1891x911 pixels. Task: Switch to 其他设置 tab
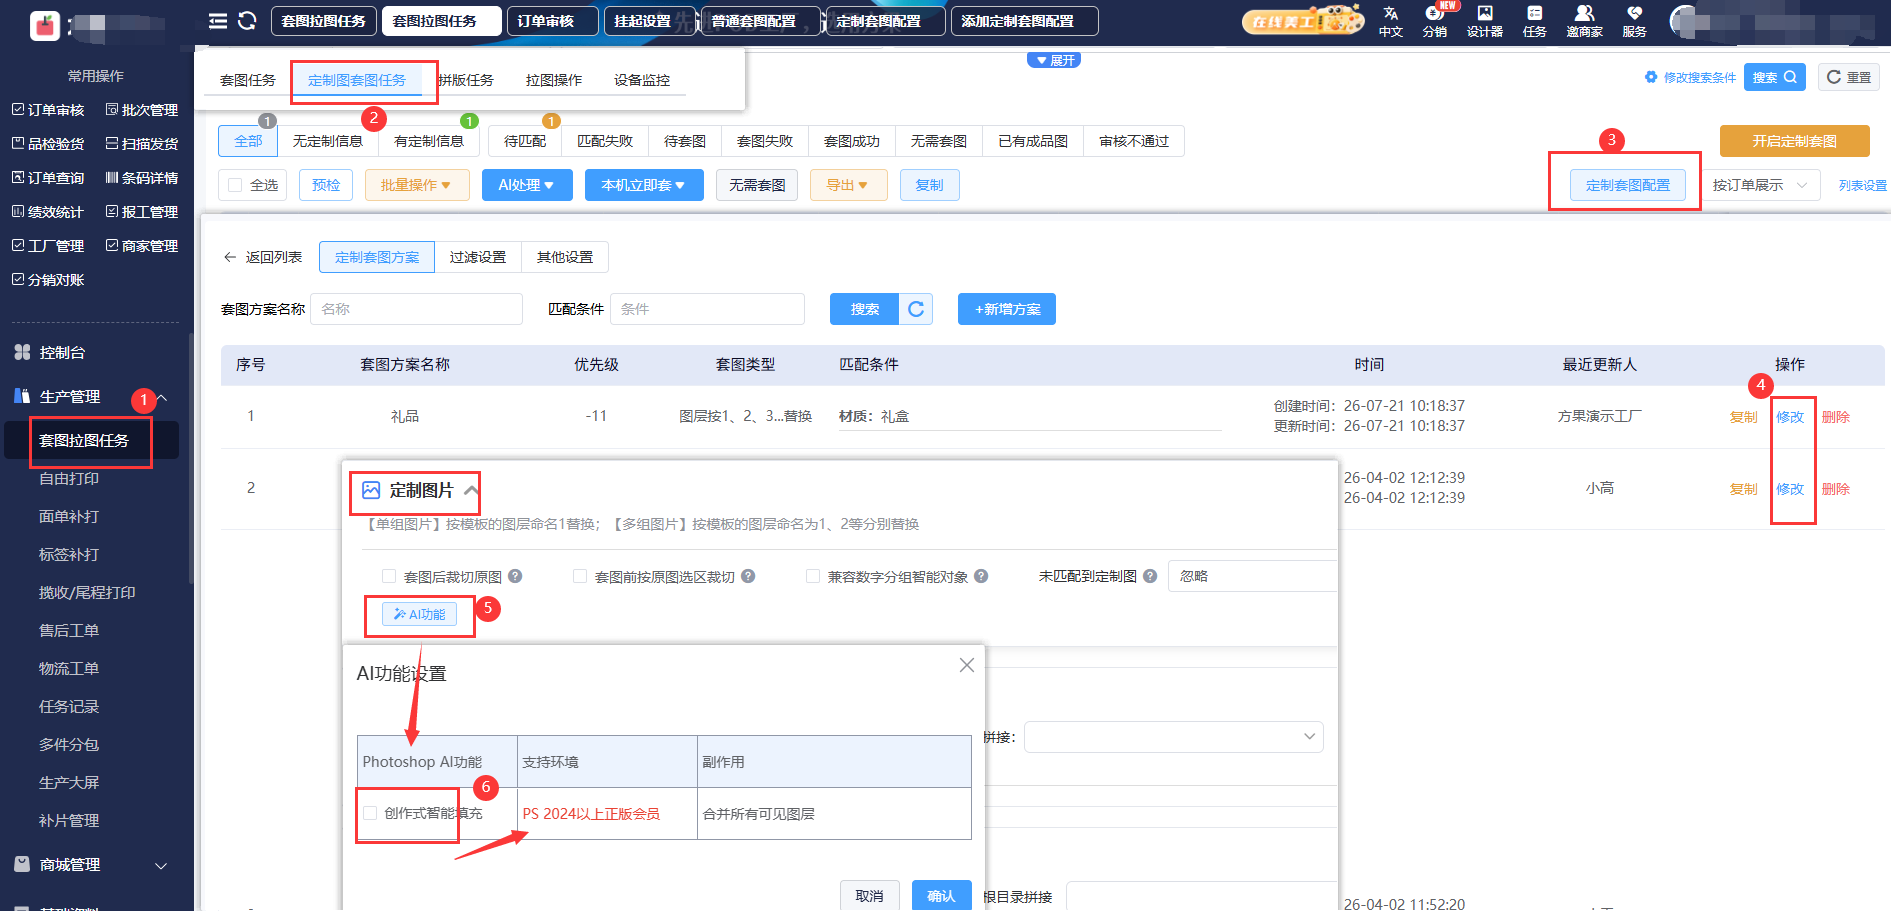coord(565,257)
